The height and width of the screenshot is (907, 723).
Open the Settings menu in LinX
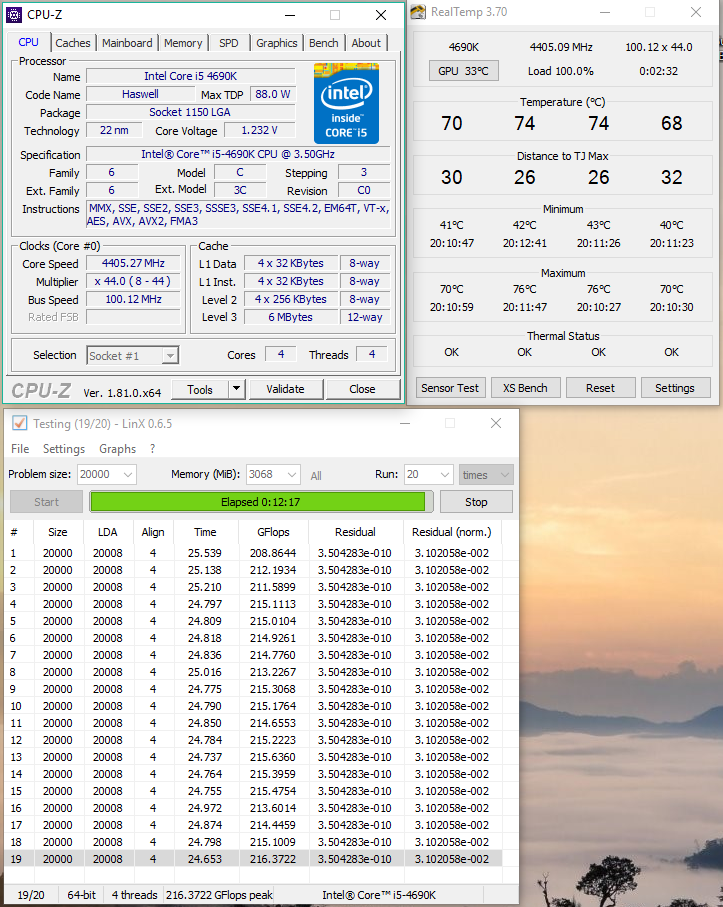(64, 449)
